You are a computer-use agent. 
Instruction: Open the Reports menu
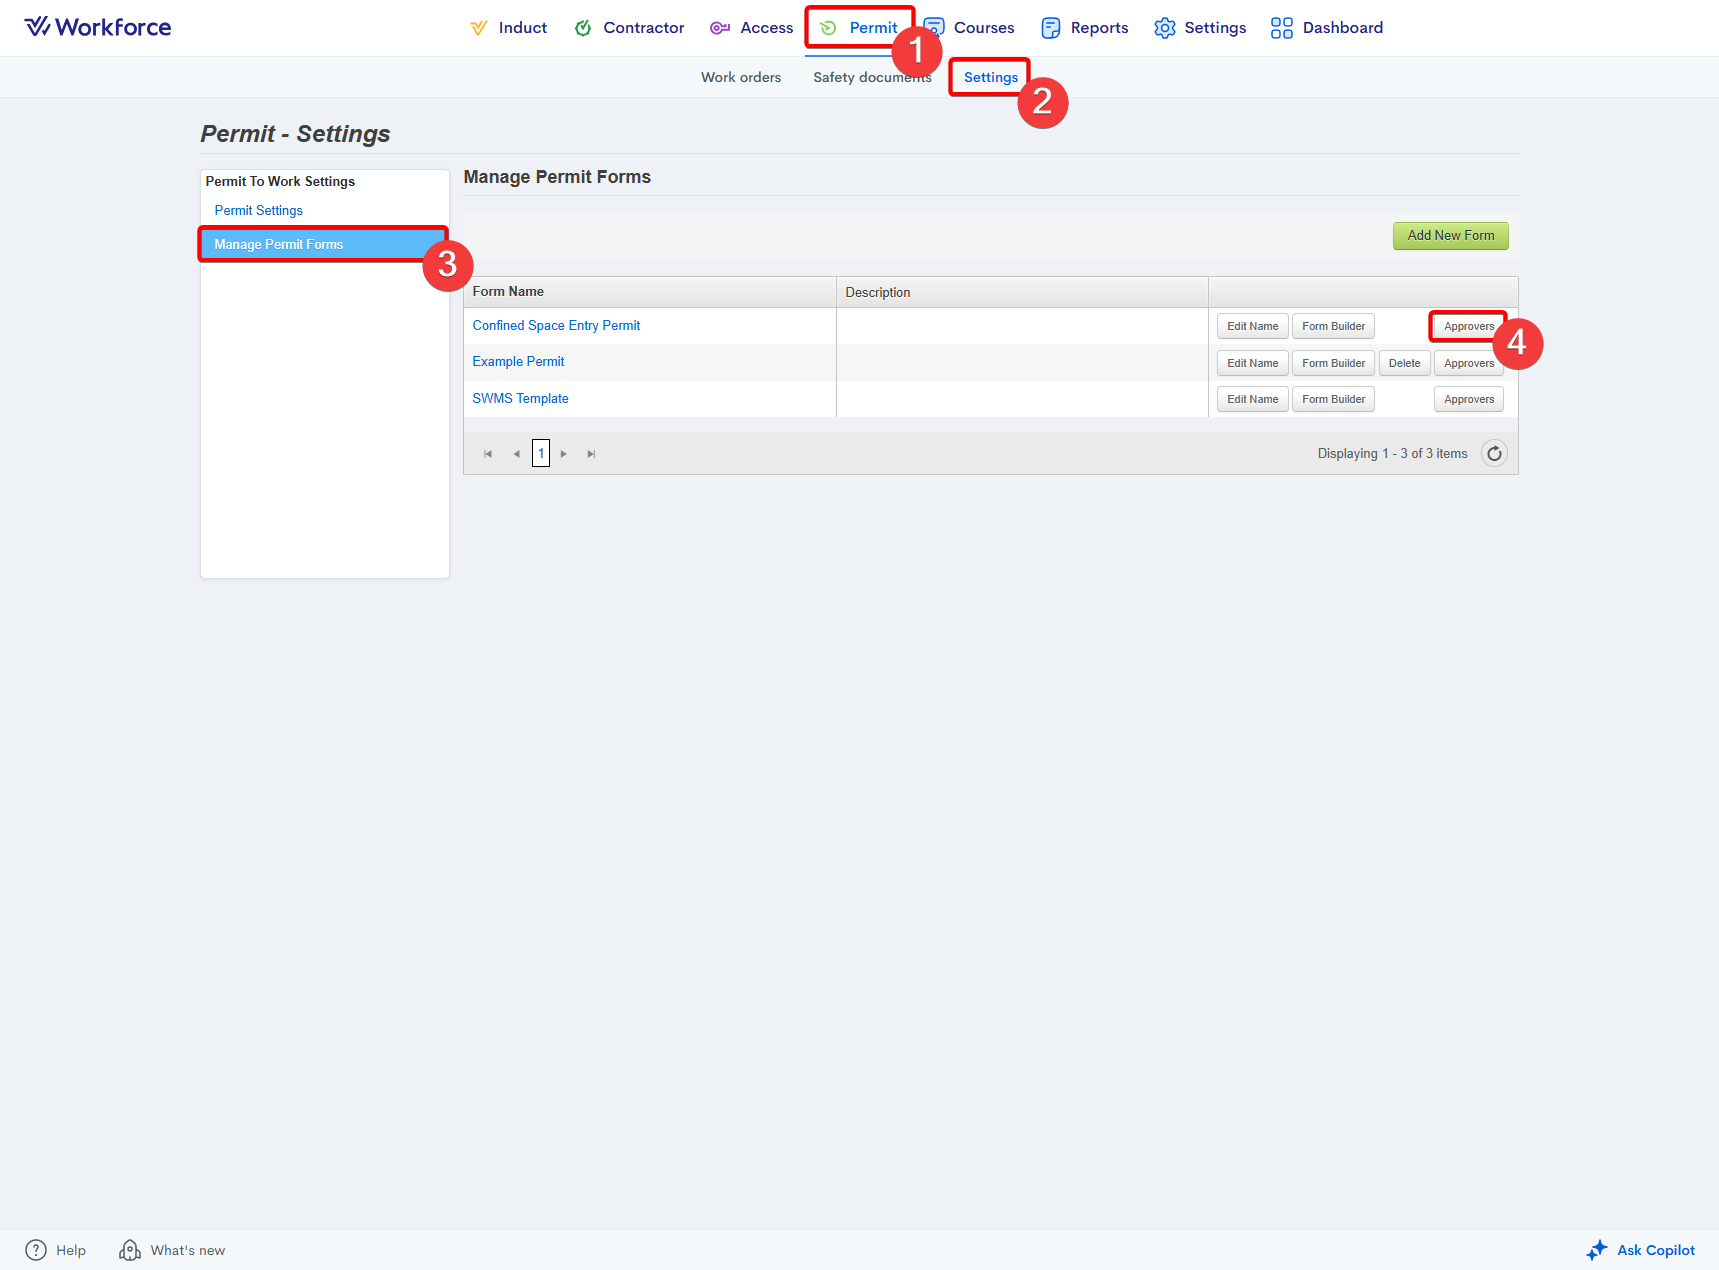tap(1084, 28)
